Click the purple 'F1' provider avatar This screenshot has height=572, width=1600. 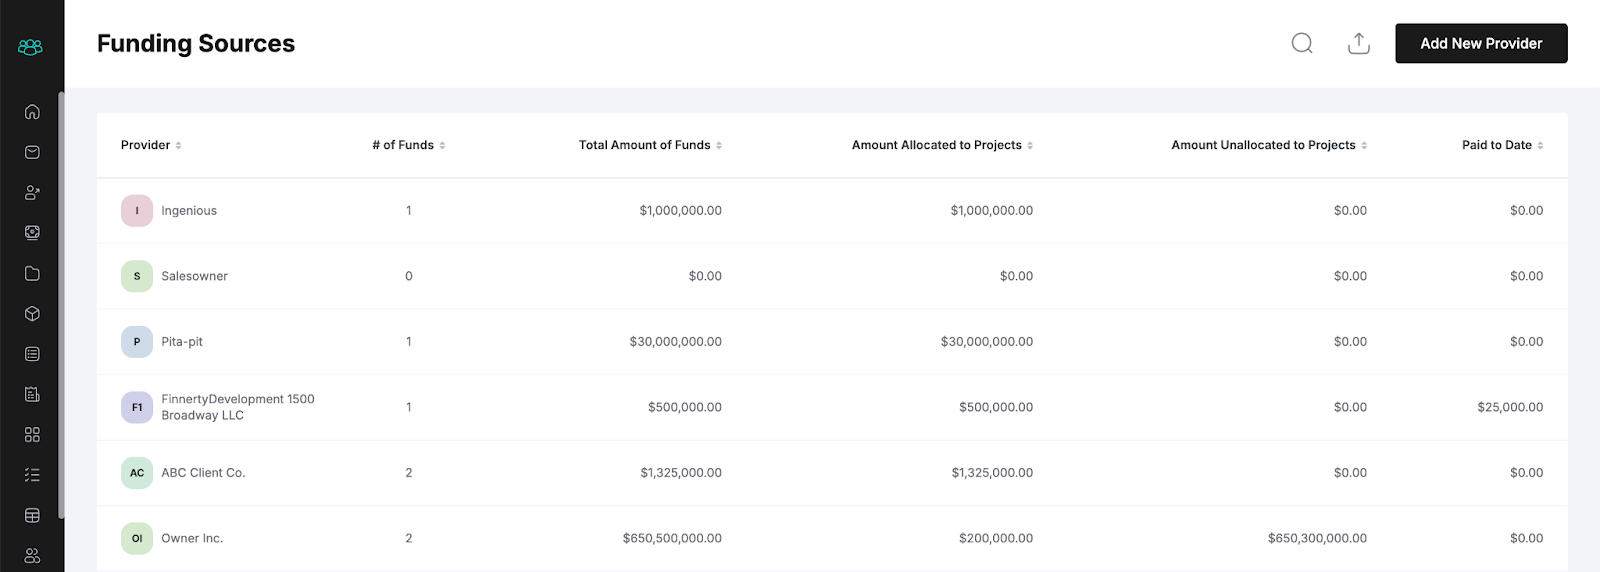137,407
